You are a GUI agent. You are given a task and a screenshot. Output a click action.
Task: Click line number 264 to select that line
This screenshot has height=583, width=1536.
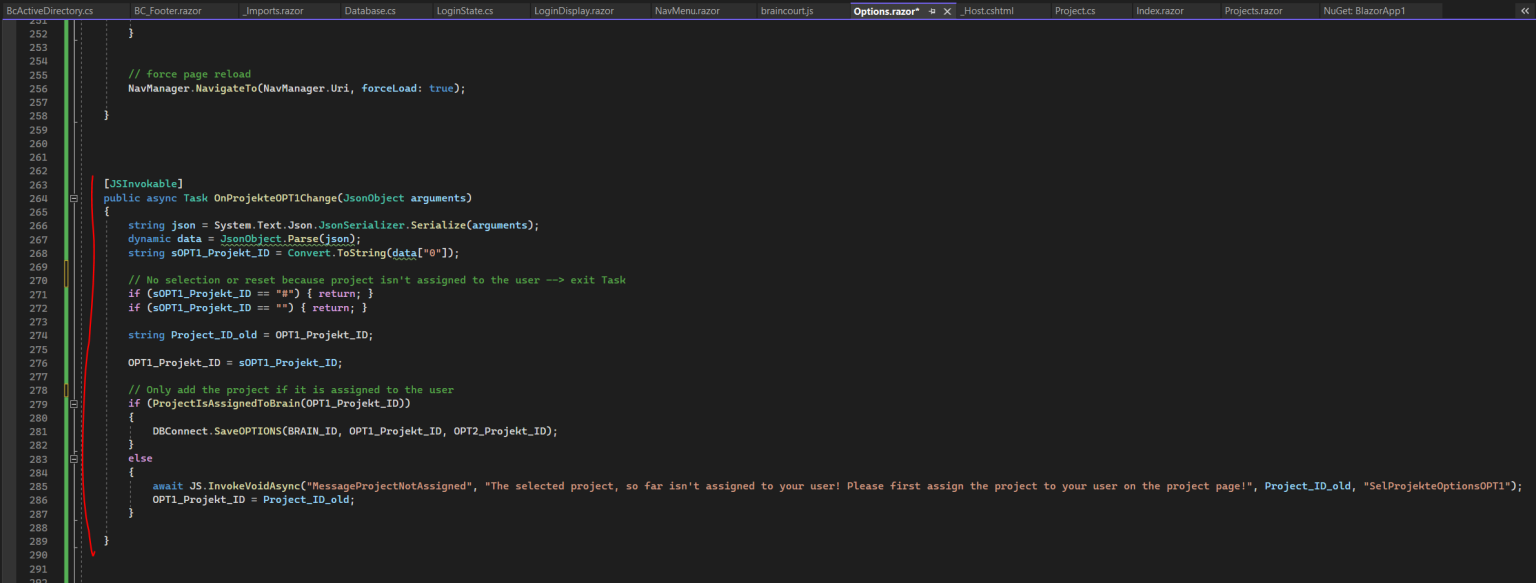38,198
